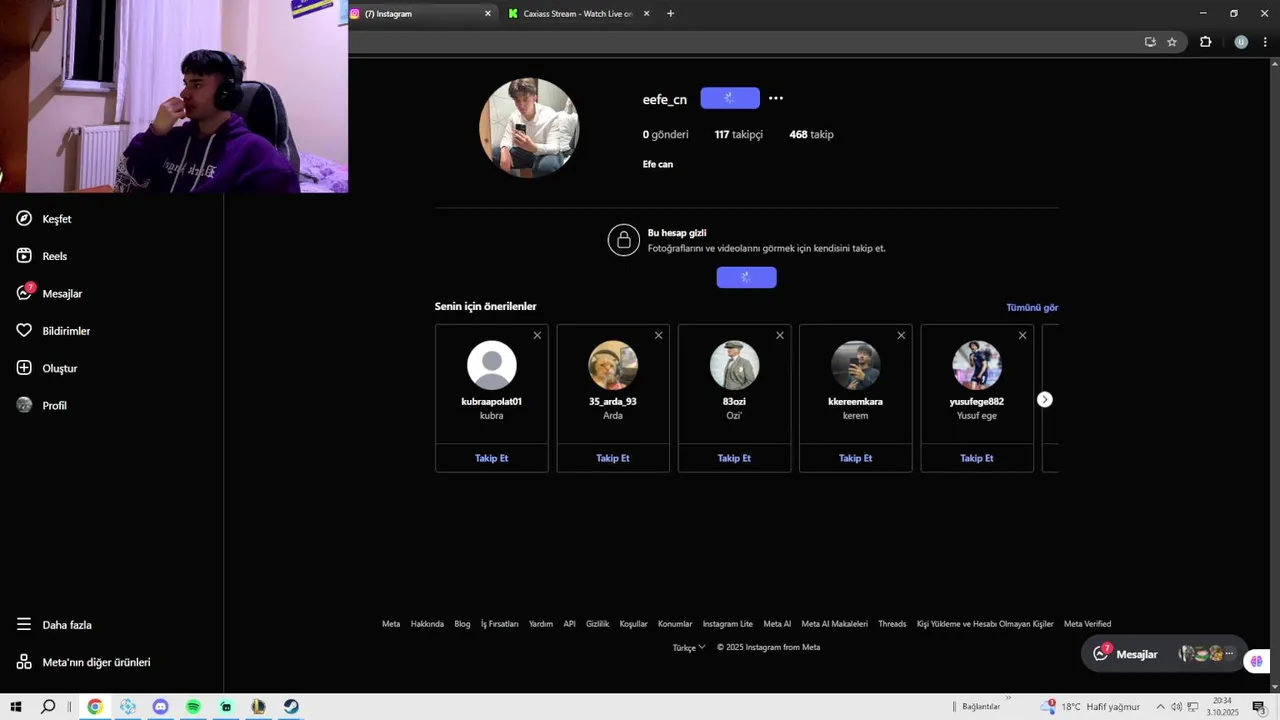Click the volume icon in system tray
Viewport: 1280px width, 720px height.
coord(1176,707)
